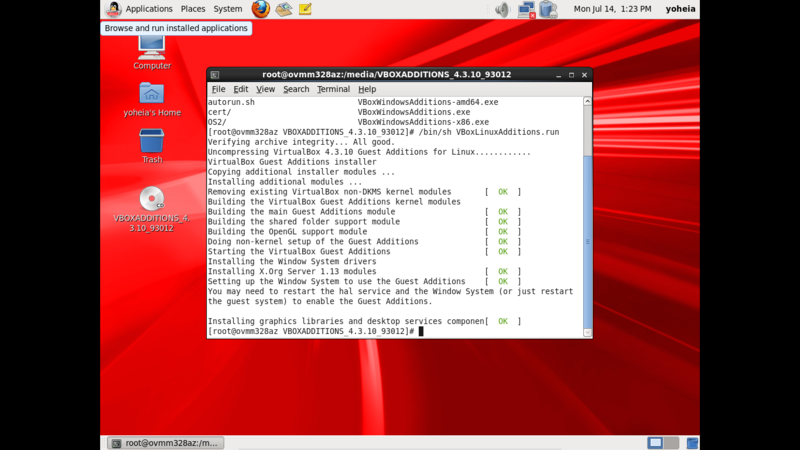Click the date and time clock
Screen dimensions: 800x450
(612, 9)
